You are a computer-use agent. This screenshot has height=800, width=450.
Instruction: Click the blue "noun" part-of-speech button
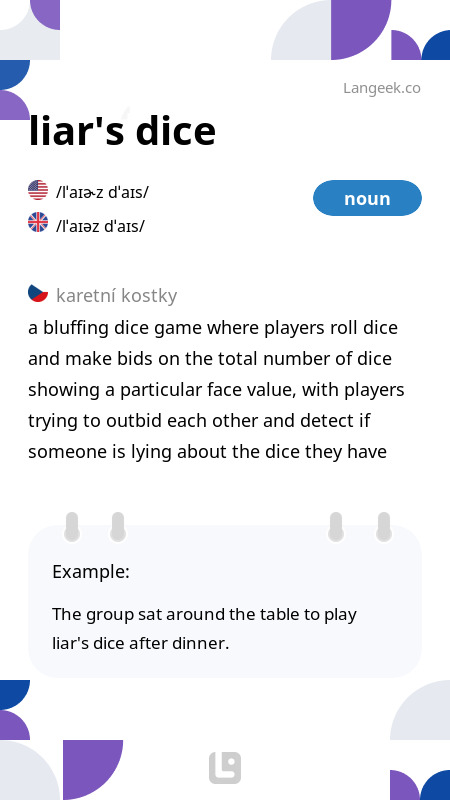367,198
